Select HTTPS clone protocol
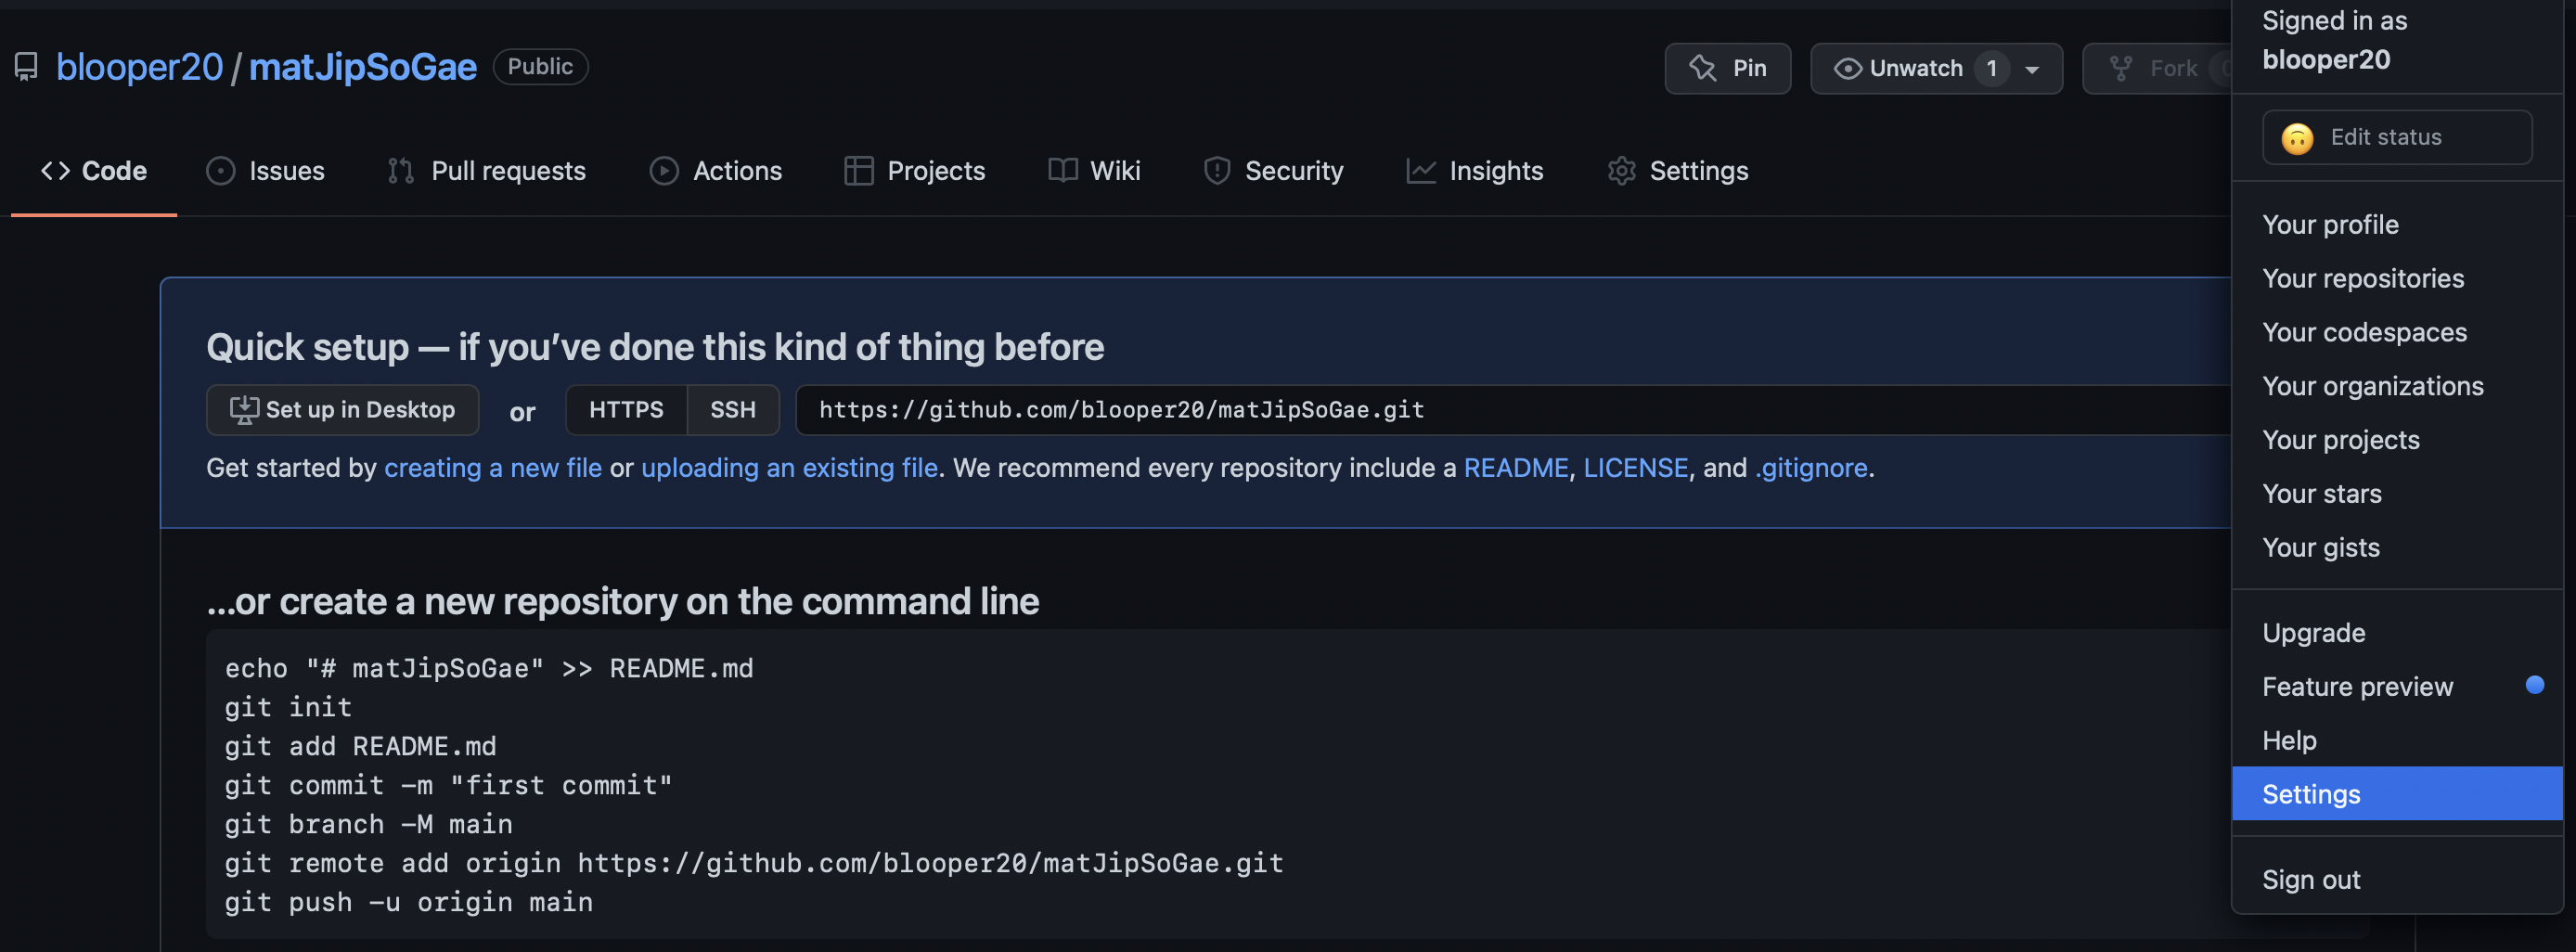Viewport: 2576px width, 952px height. pyautogui.click(x=626, y=410)
